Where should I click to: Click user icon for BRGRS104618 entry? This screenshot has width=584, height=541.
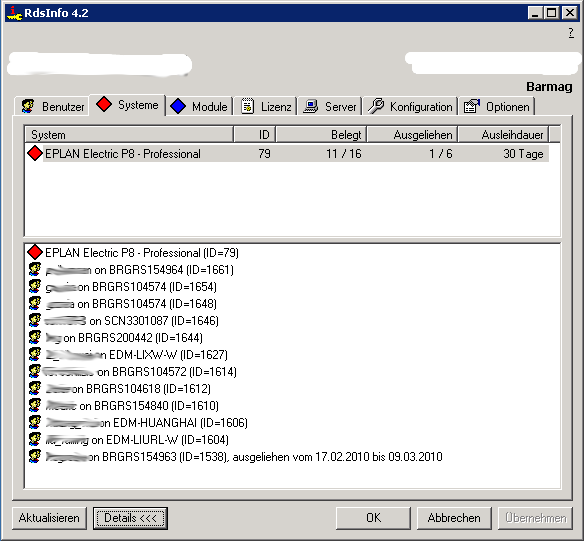[x=35, y=388]
